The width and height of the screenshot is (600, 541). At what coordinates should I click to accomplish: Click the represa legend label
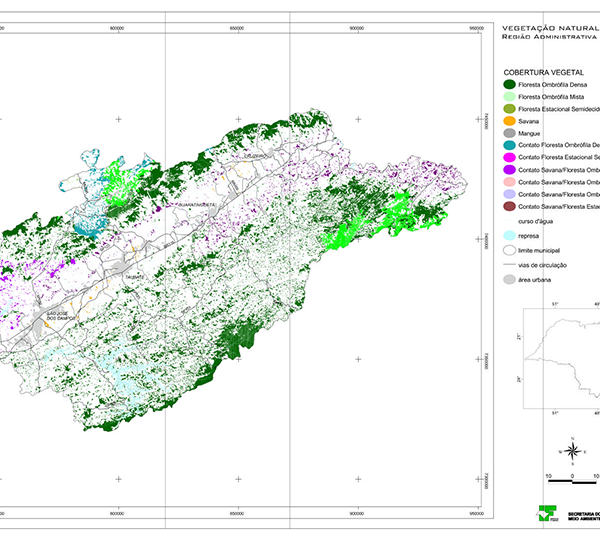coord(528,236)
